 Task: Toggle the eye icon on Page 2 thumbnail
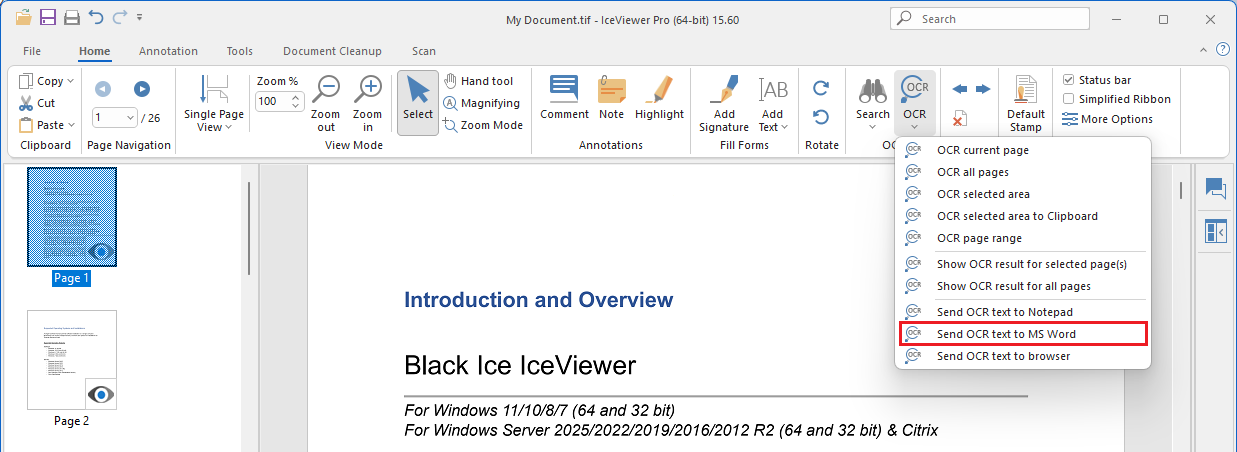tap(101, 394)
